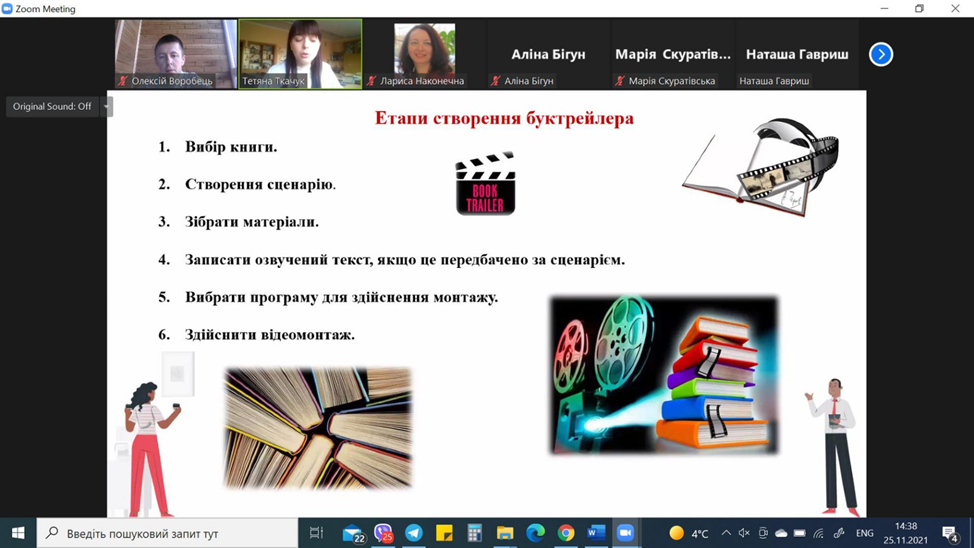
Task: Click the Наташа Гавриш participant tile
Action: pos(796,54)
